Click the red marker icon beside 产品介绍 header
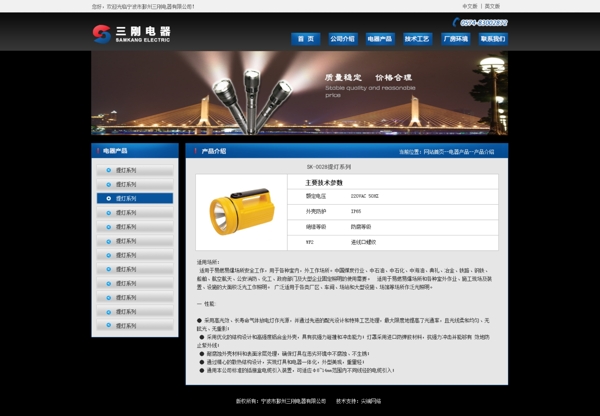The height and width of the screenshot is (416, 600). pos(196,151)
